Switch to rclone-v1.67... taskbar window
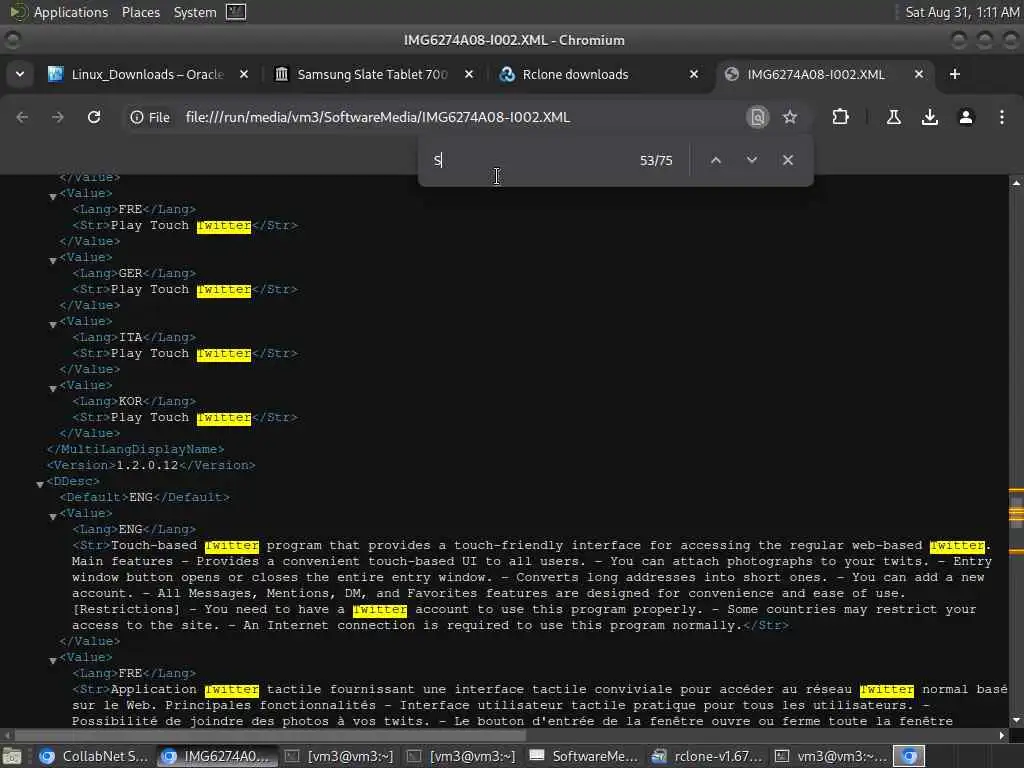1024x768 pixels. (707, 756)
